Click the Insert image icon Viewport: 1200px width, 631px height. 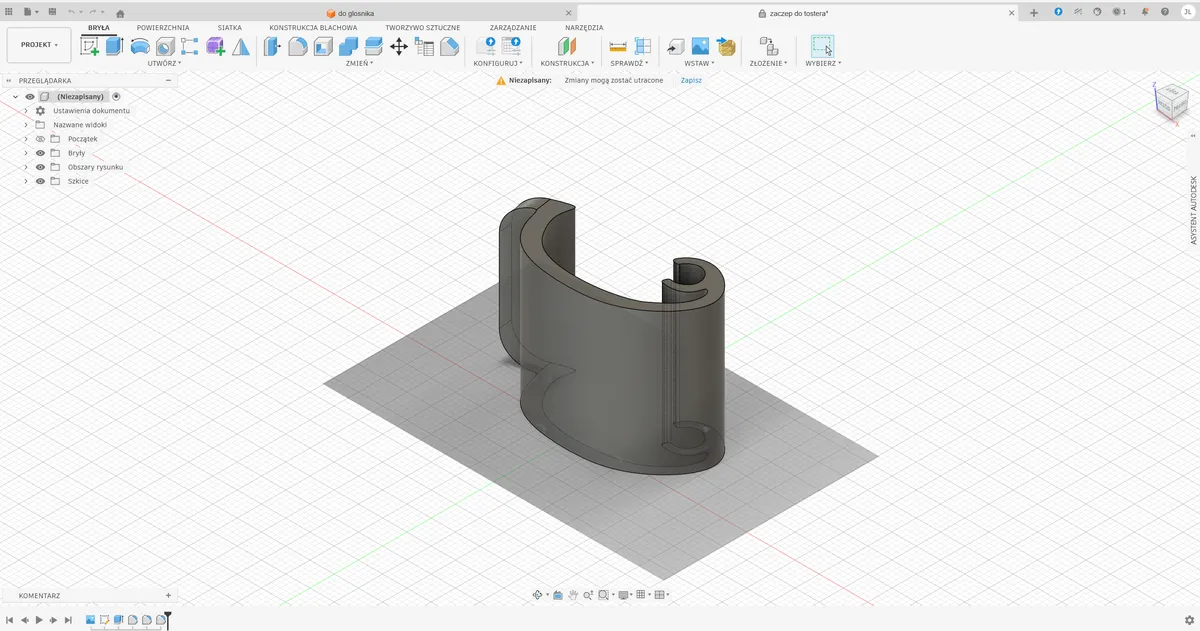[x=700, y=46]
